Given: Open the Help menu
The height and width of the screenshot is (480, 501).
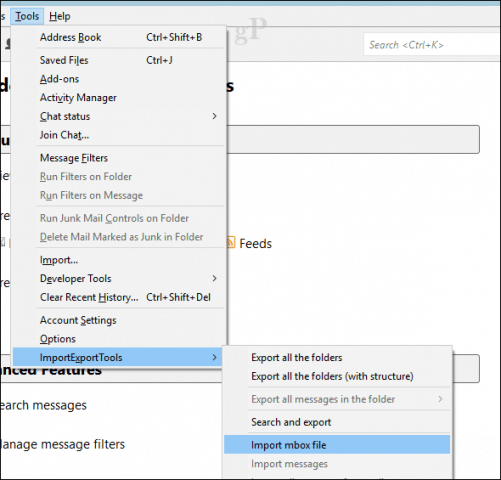Looking at the screenshot, I should click(60, 16).
